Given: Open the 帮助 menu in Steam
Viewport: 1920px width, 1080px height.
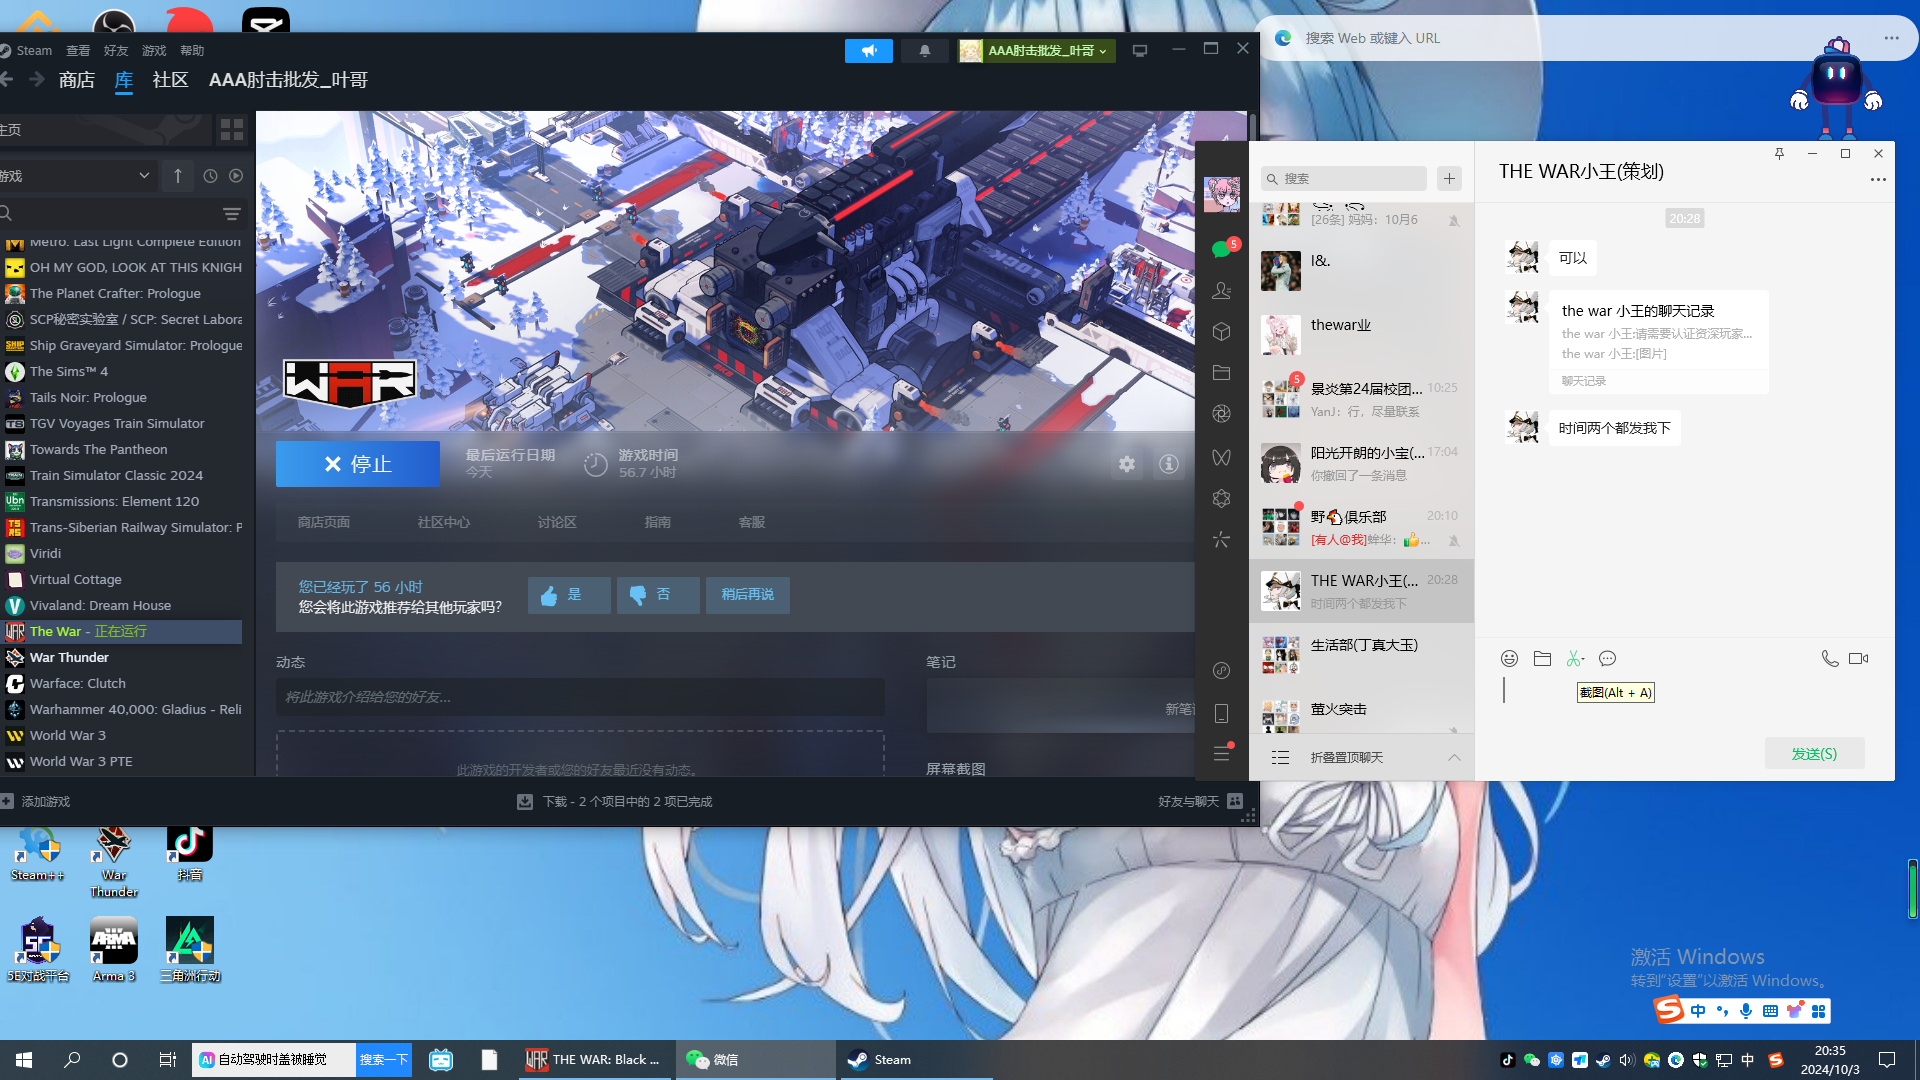Looking at the screenshot, I should (x=192, y=50).
